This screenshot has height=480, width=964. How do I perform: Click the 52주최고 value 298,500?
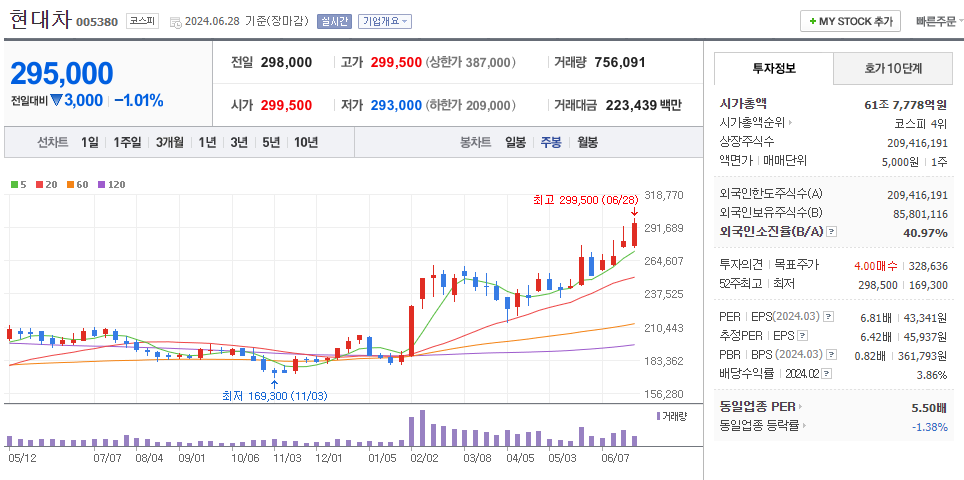(877, 285)
